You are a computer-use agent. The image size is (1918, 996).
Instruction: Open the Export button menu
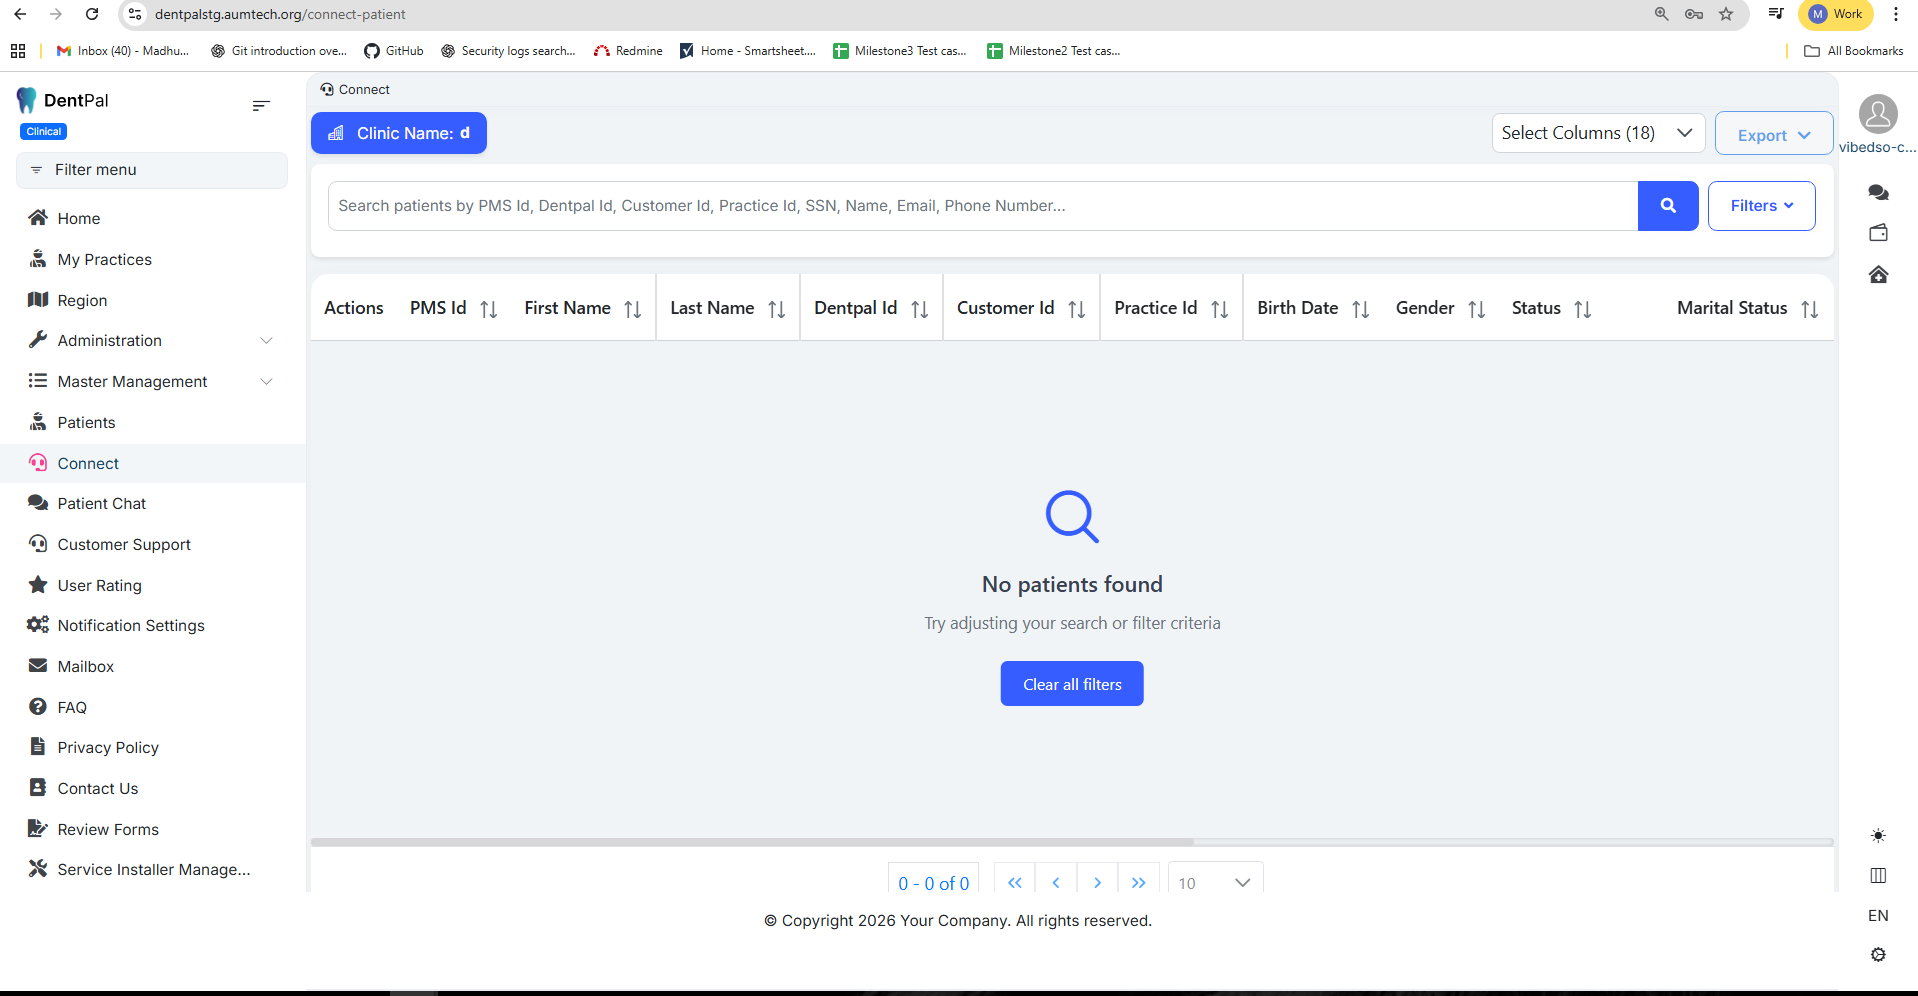(x=1773, y=135)
